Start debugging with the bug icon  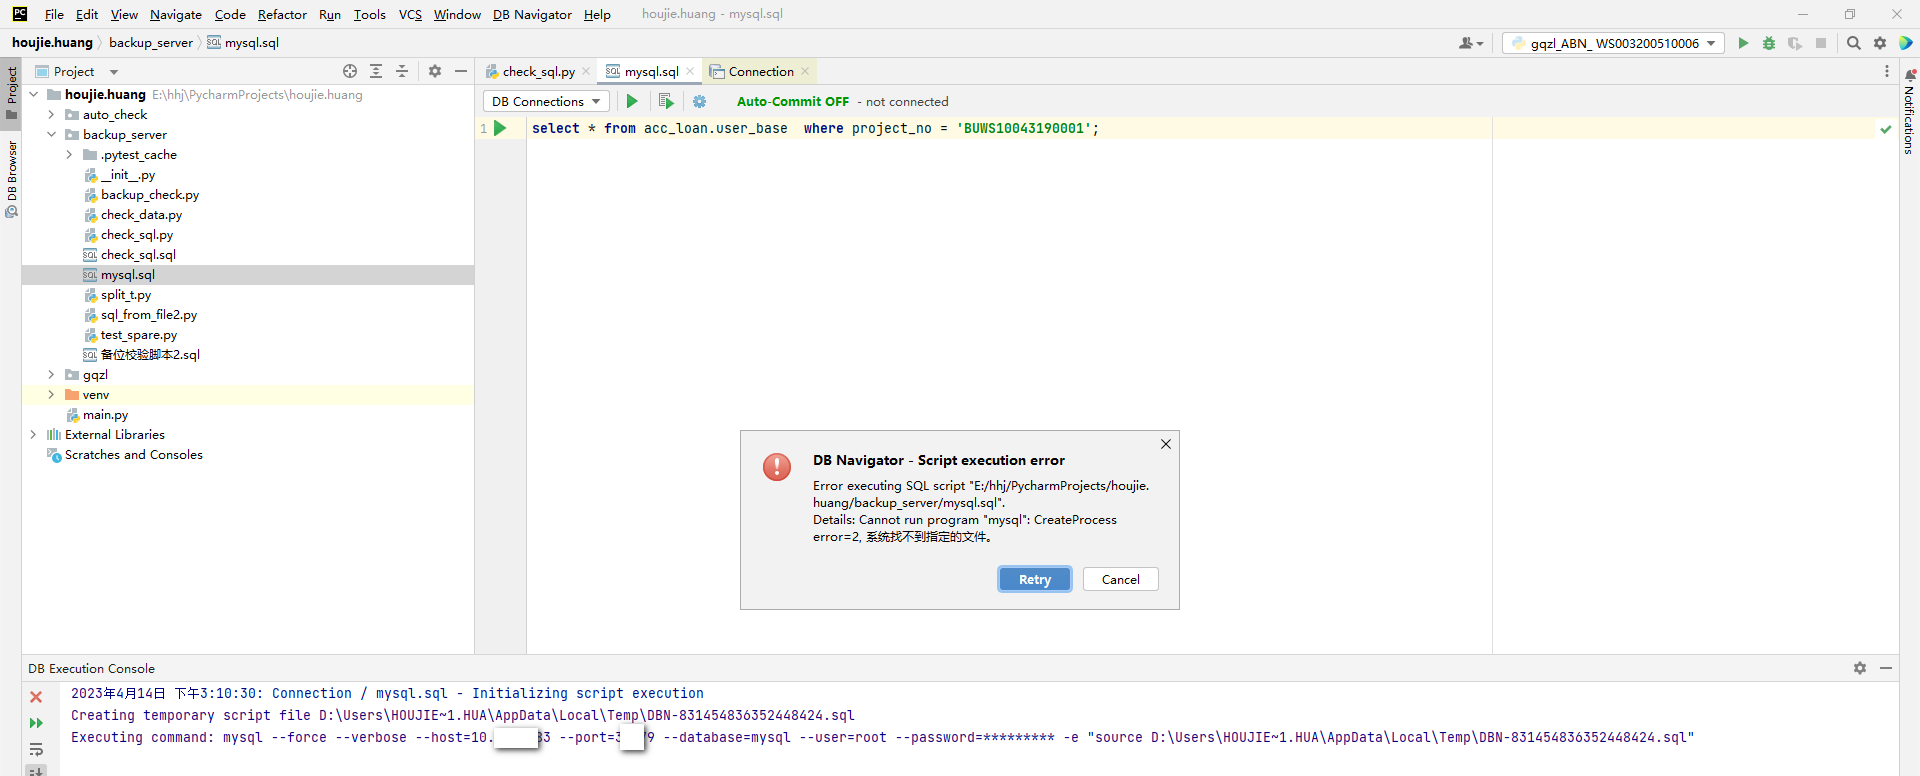point(1769,43)
